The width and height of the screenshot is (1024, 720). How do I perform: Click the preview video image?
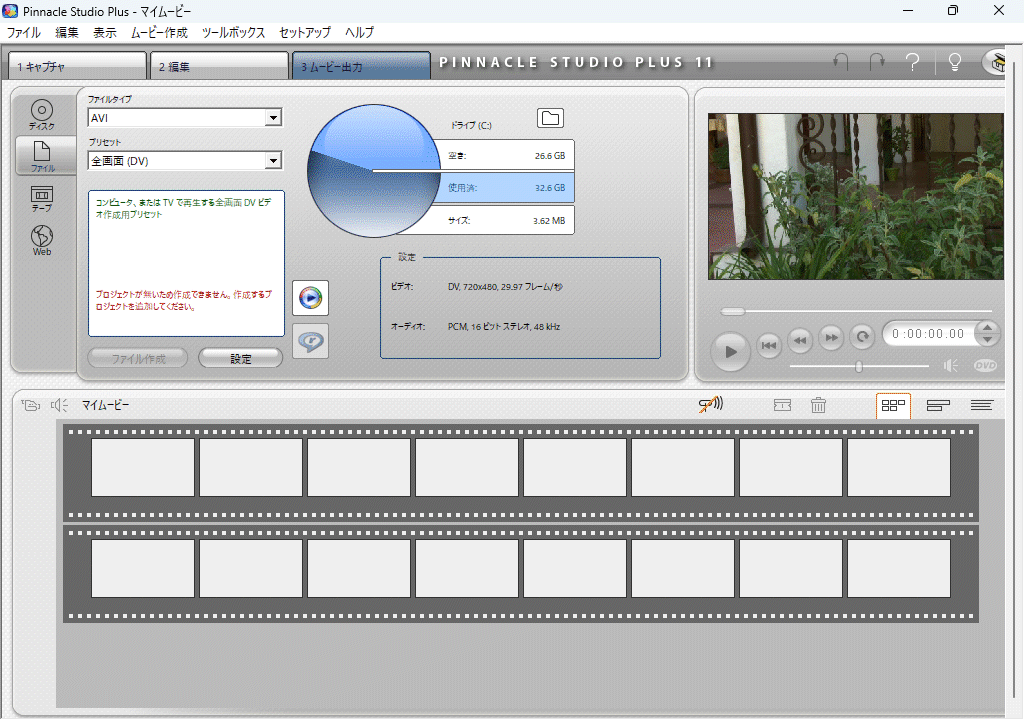tap(856, 197)
